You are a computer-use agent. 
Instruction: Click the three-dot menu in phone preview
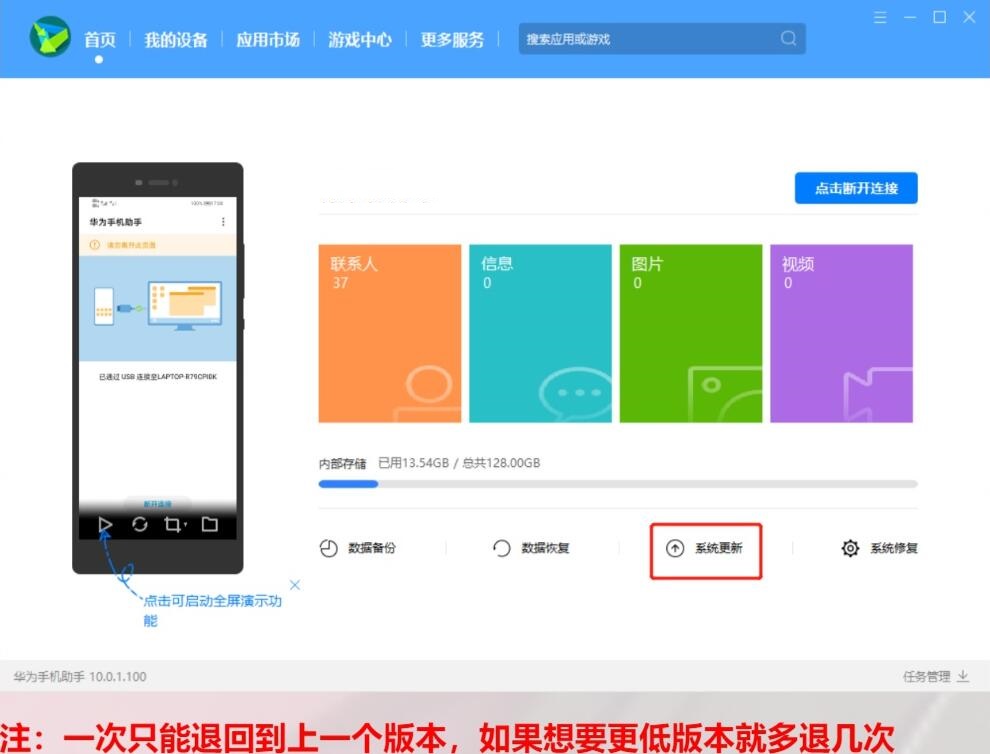coord(223,222)
